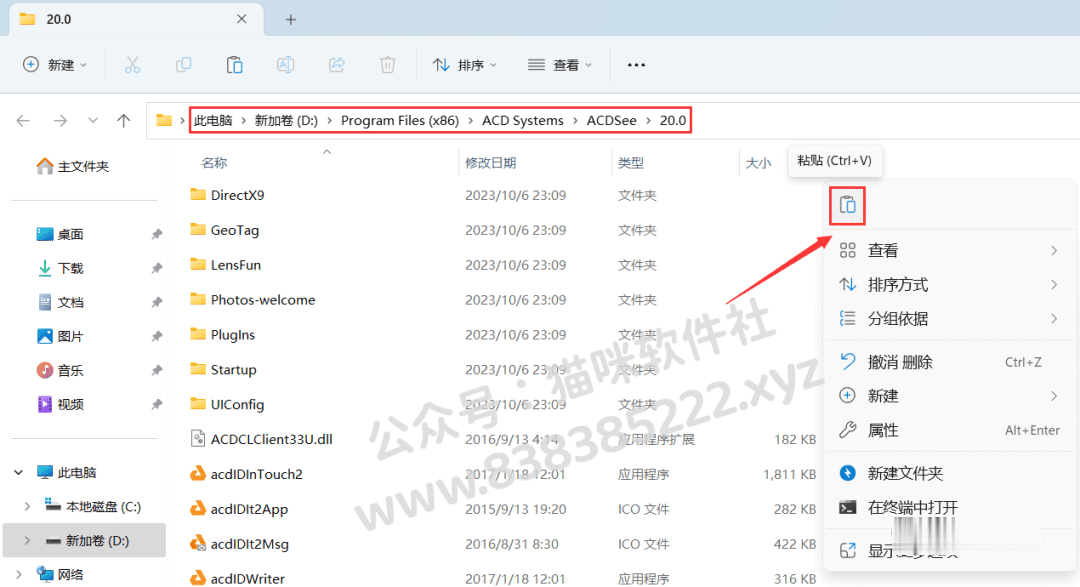Expand the 本地磁盘 (C:) tree node
This screenshot has height=587, width=1080.
[x=27, y=506]
